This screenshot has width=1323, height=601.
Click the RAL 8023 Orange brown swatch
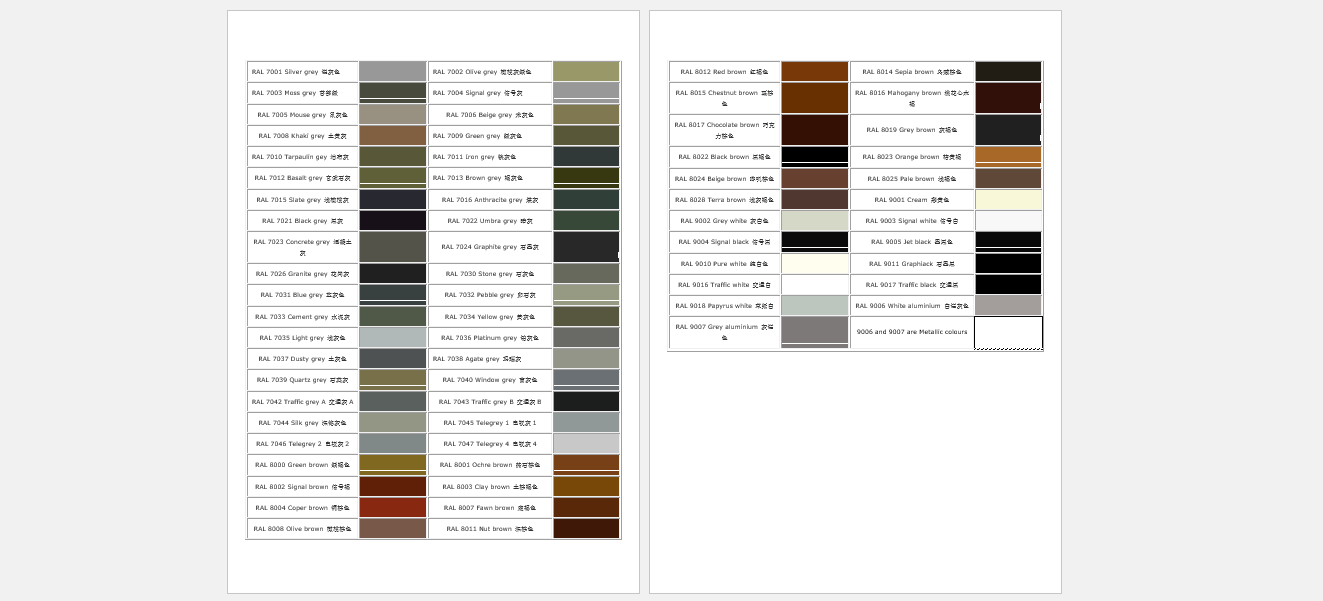pyautogui.click(x=1008, y=156)
